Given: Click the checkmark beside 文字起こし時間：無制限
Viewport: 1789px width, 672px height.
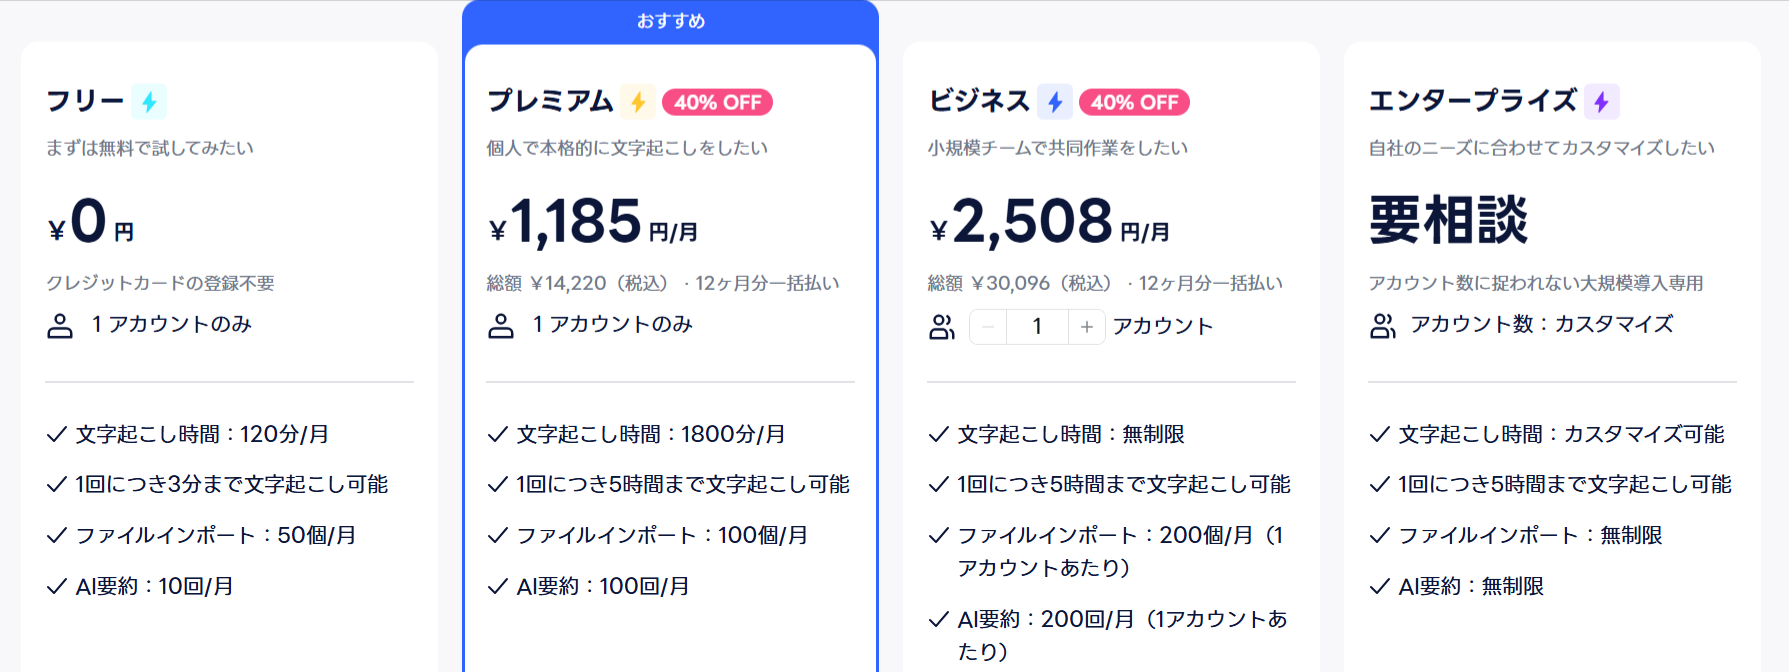Looking at the screenshot, I should 938,434.
